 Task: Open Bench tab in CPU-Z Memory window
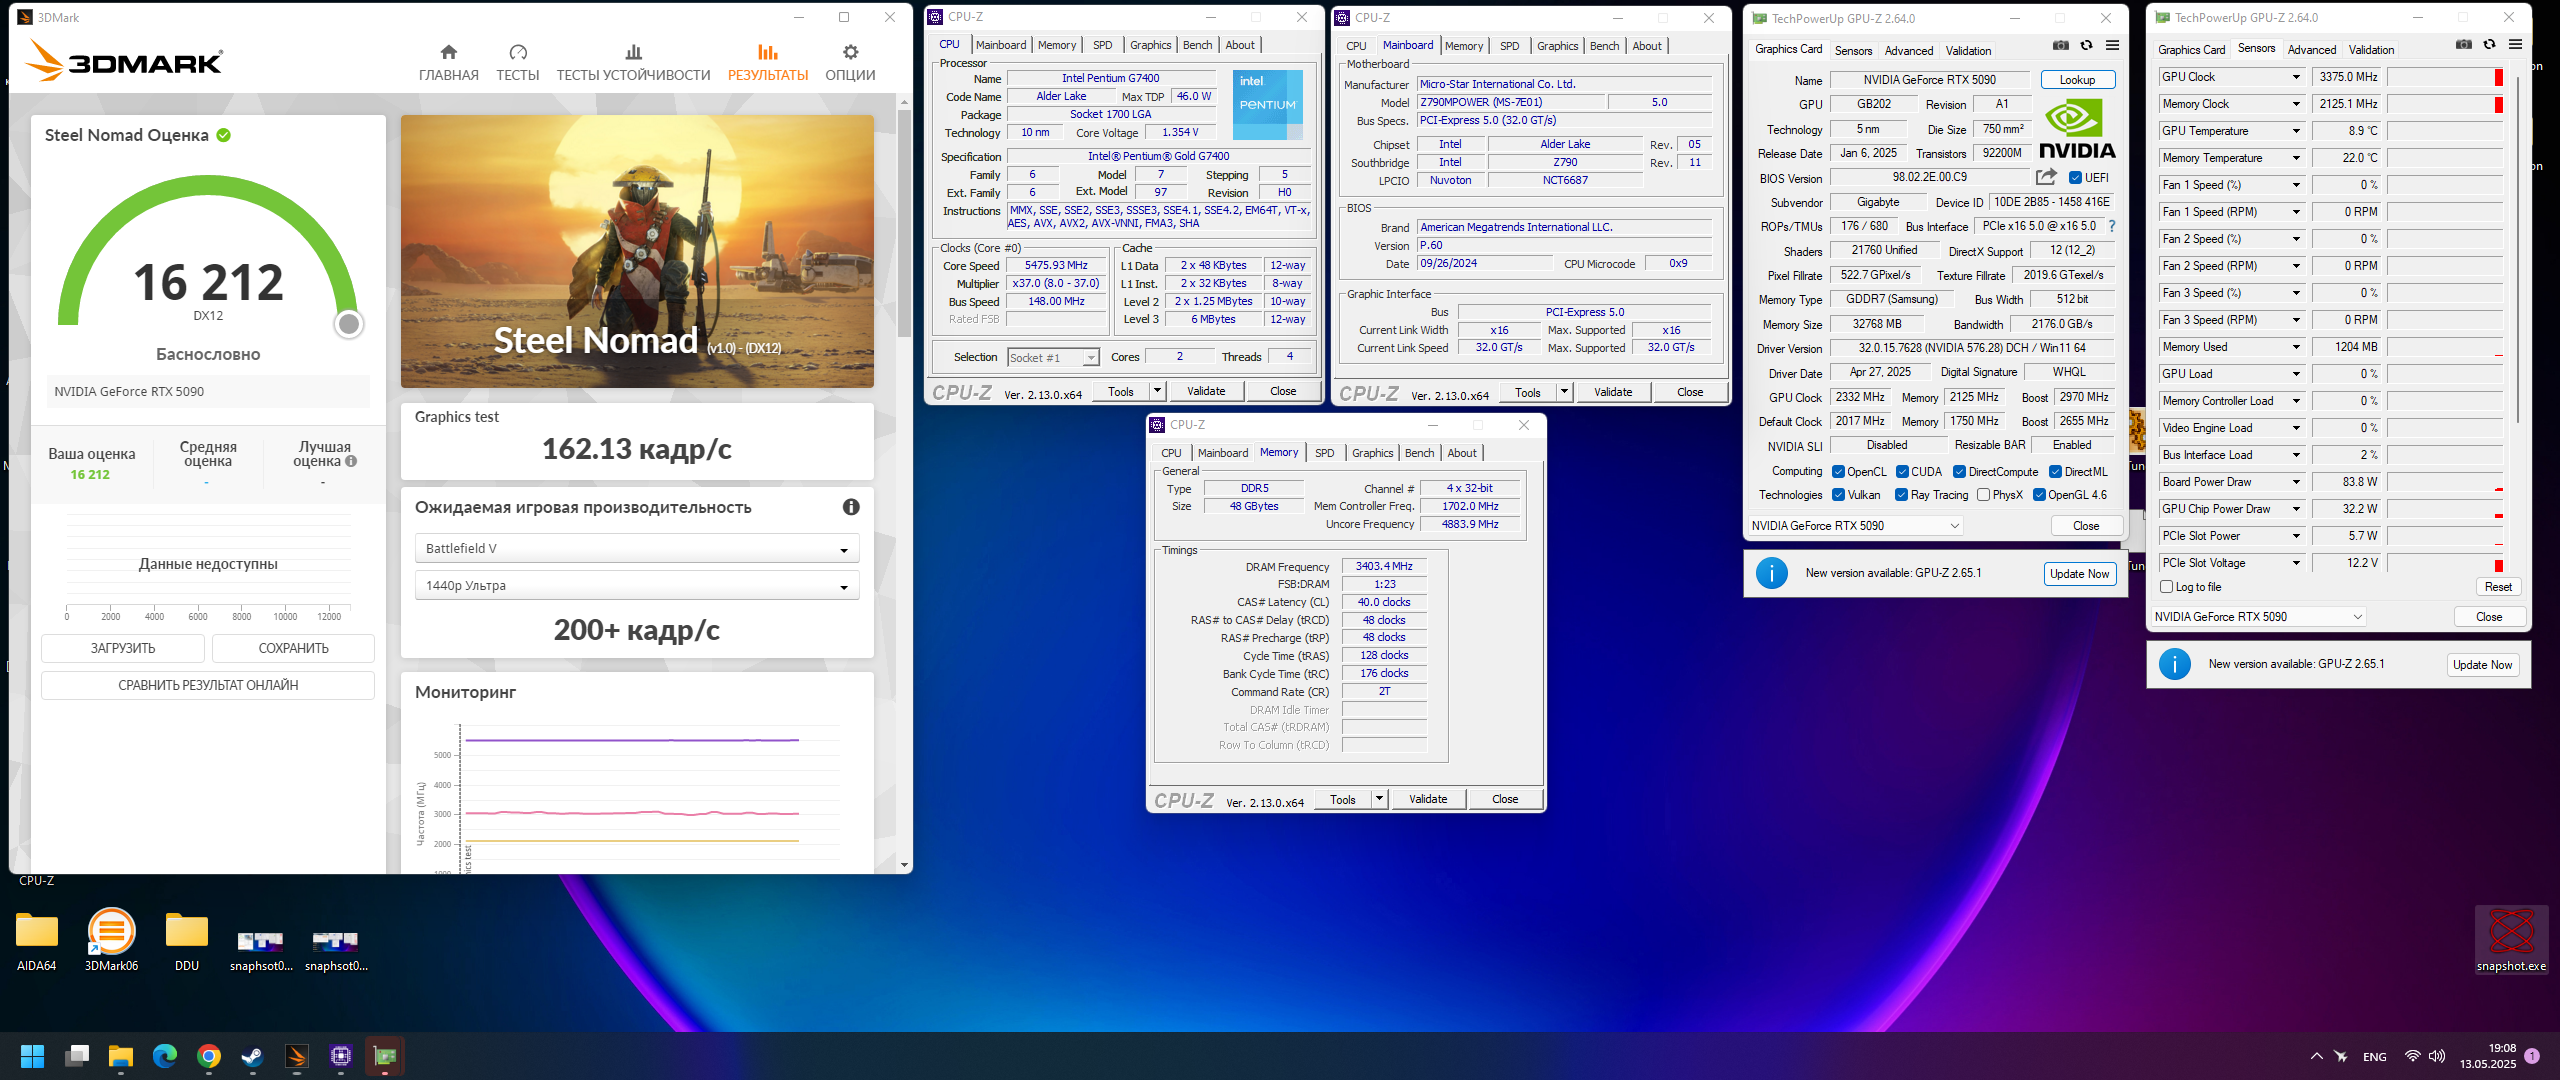1419,453
